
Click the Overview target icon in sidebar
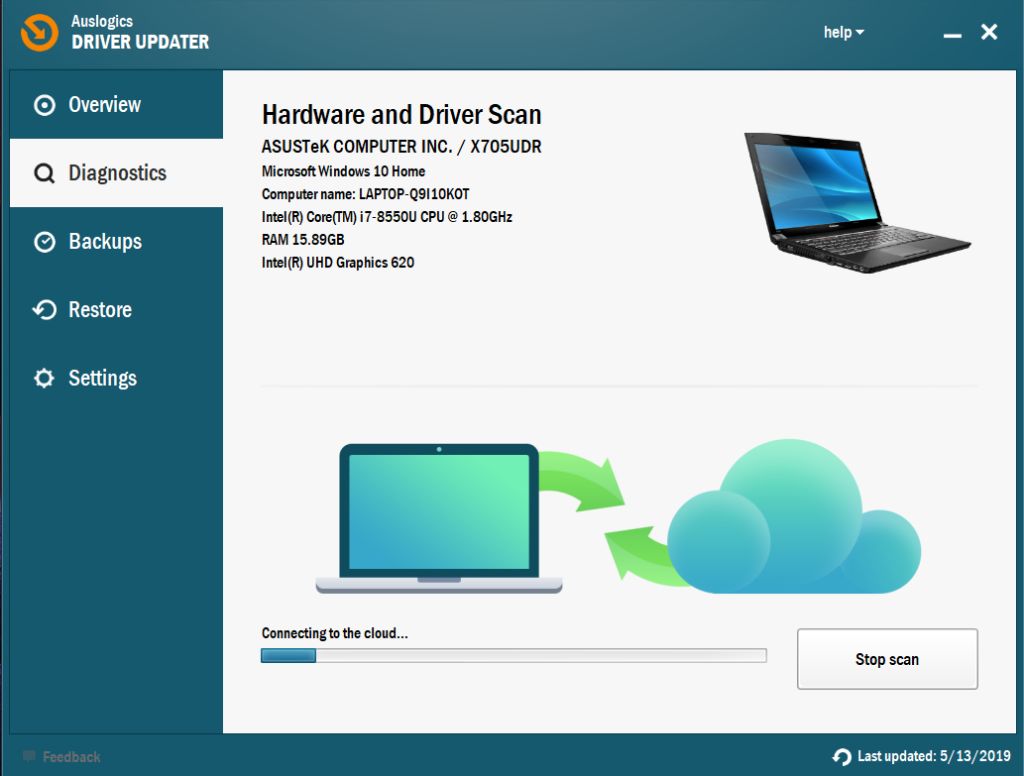coord(44,105)
